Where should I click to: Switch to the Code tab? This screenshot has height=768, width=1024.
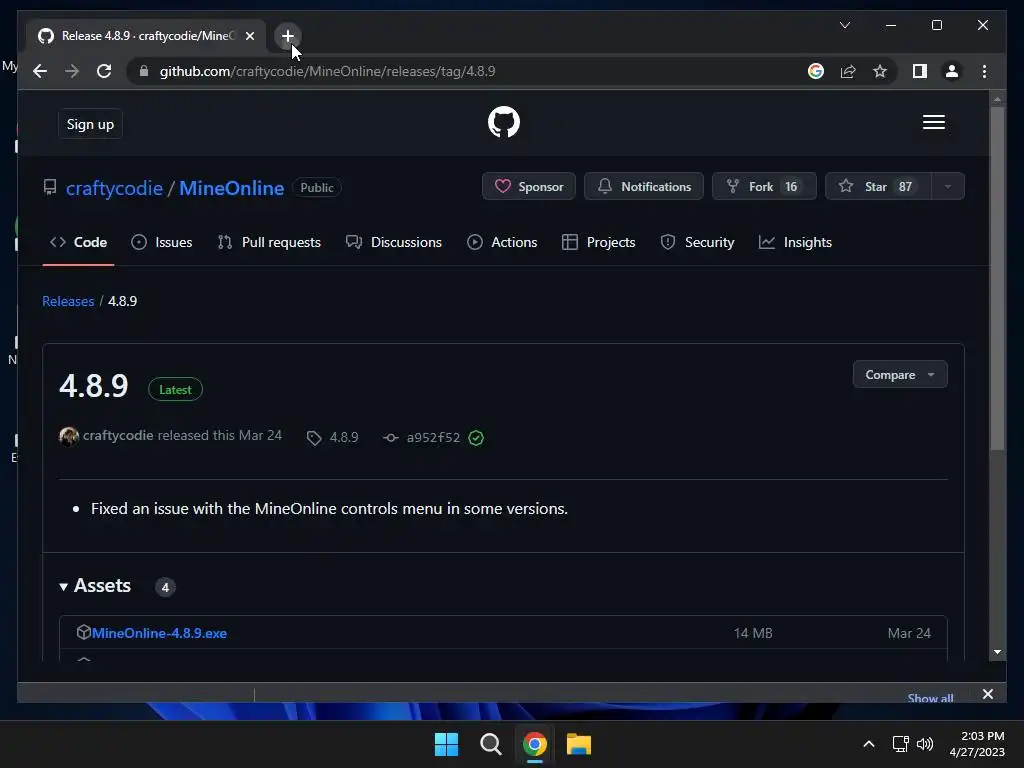pos(78,242)
